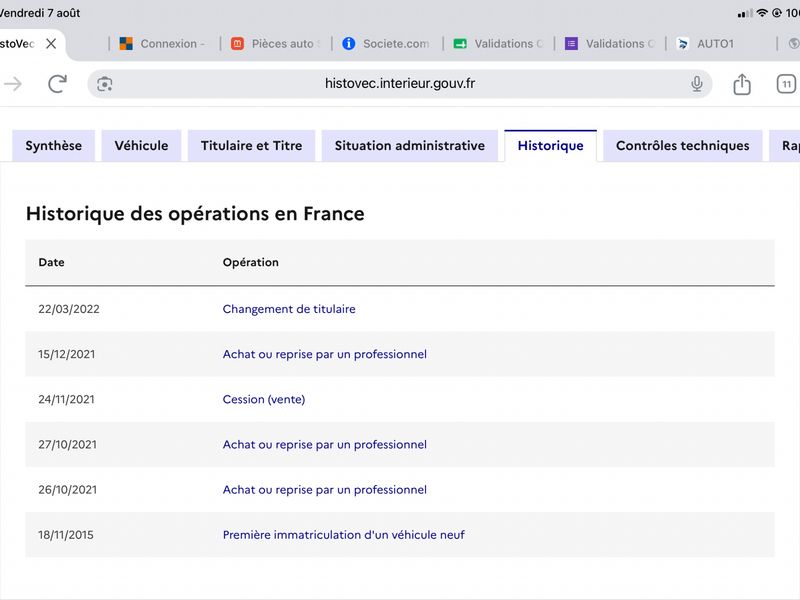Go forward with the arrow icon
This screenshot has height=600, width=800.
pos(13,84)
